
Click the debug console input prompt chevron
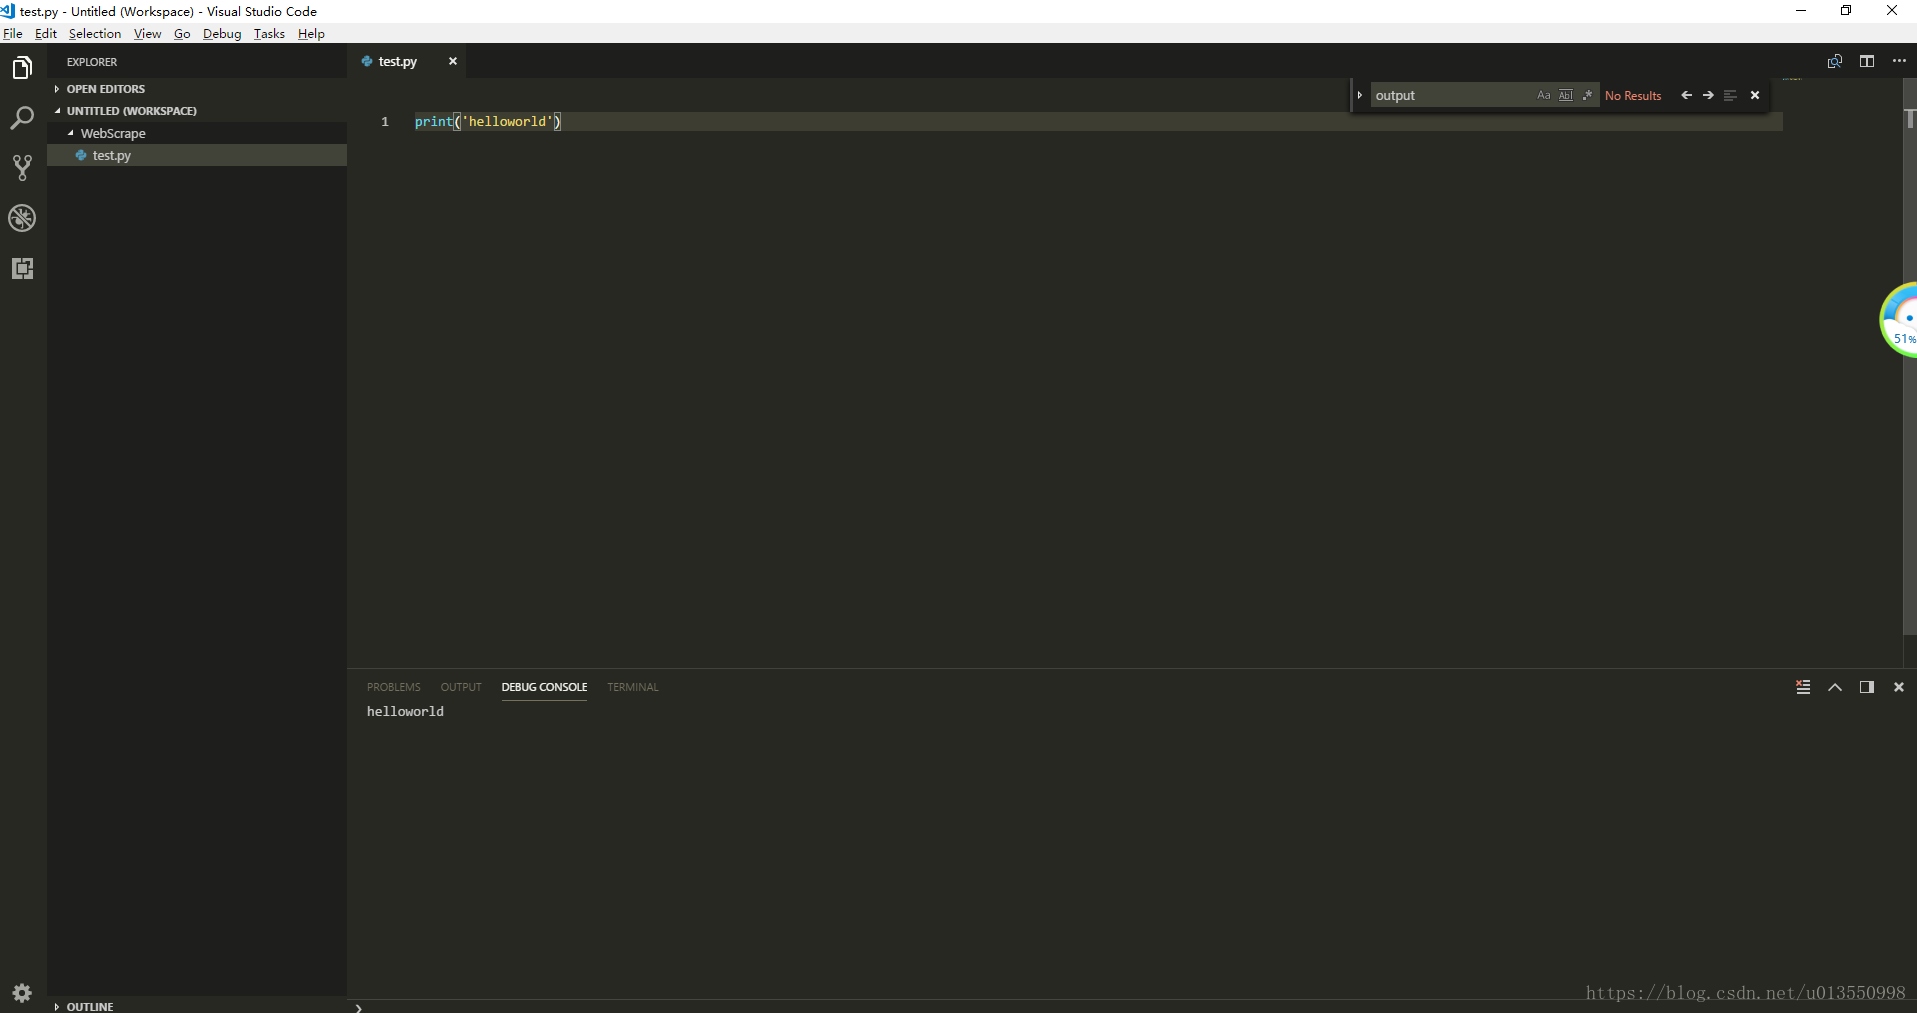pos(358,1007)
